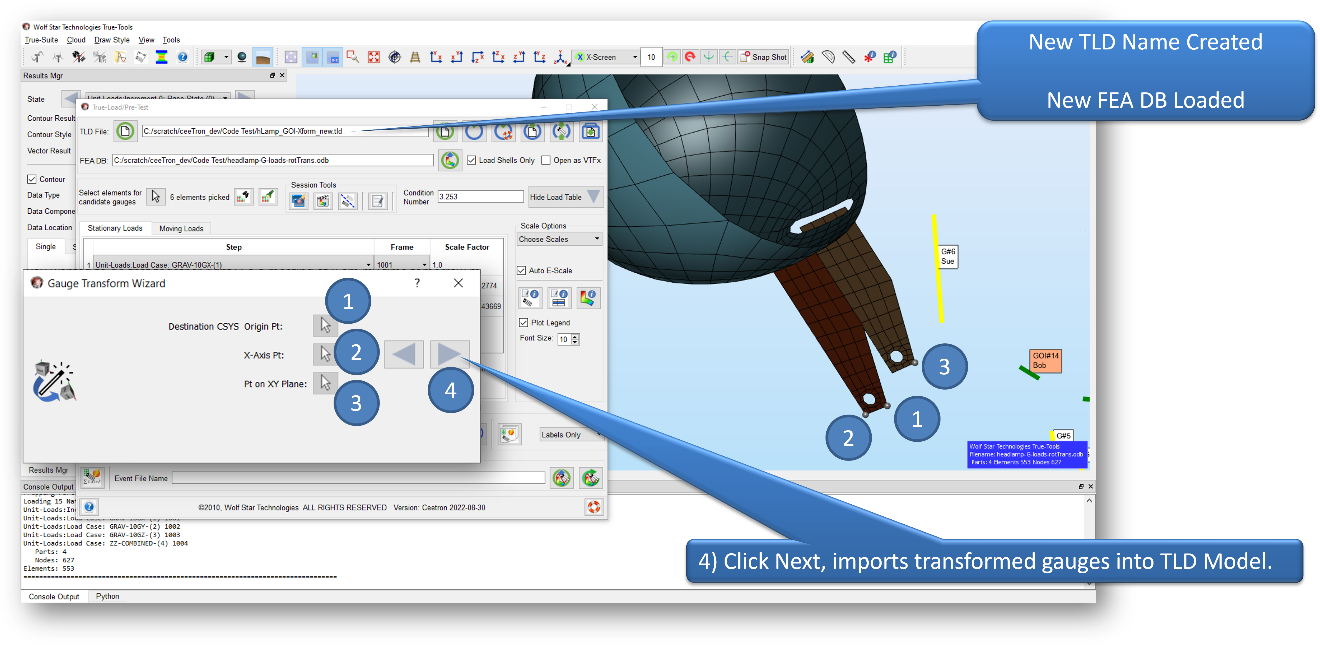Pick Destination CSYS Origin Pt
Screen dimensions: 1320x645
[324, 325]
